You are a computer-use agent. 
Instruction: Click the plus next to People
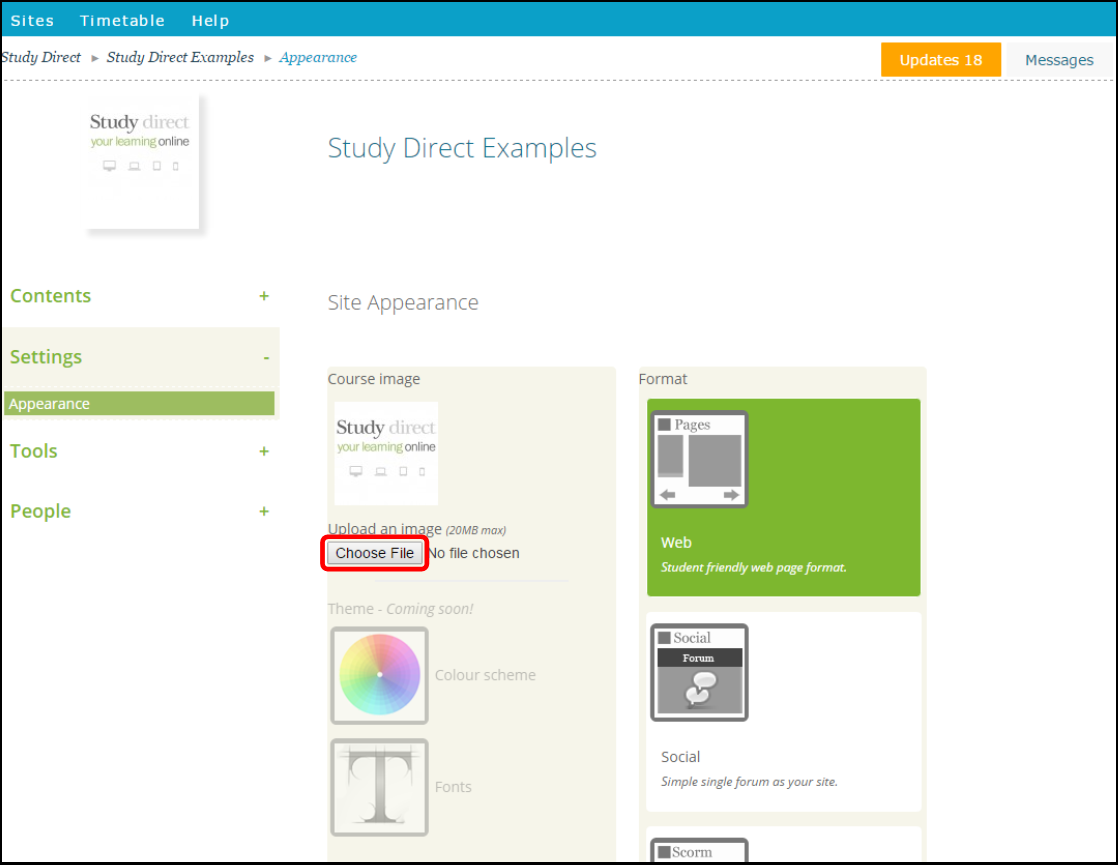click(264, 511)
